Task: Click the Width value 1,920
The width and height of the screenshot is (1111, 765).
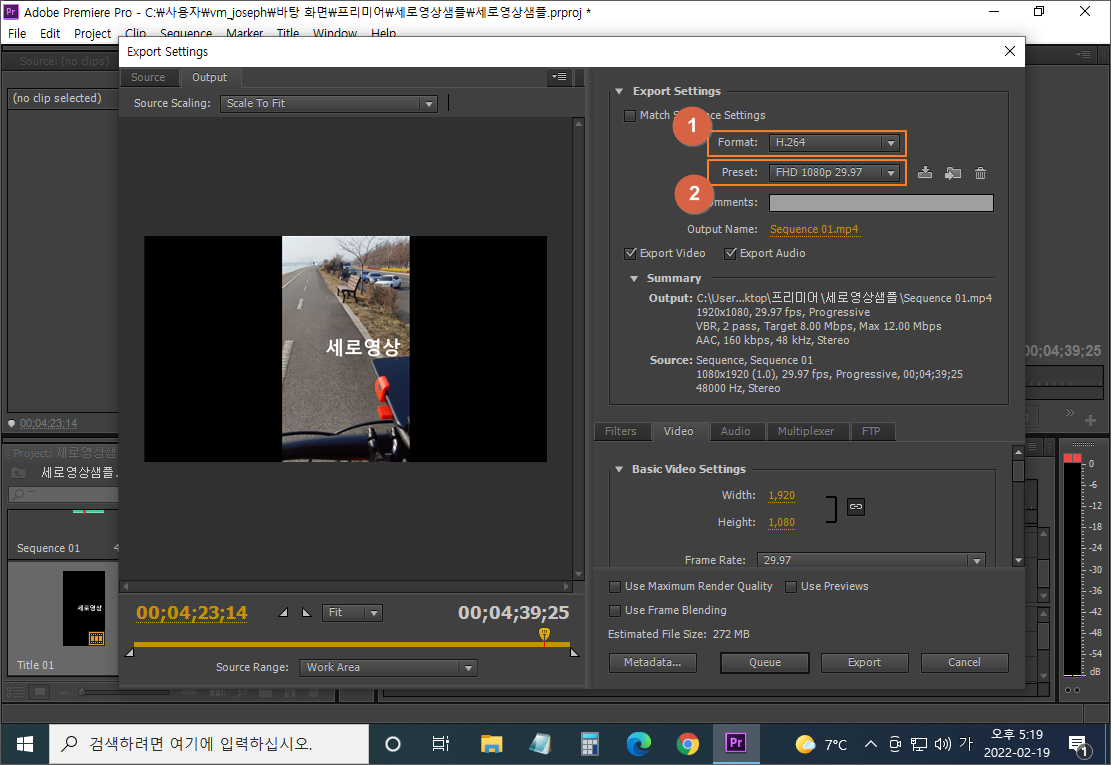Action: coord(782,495)
